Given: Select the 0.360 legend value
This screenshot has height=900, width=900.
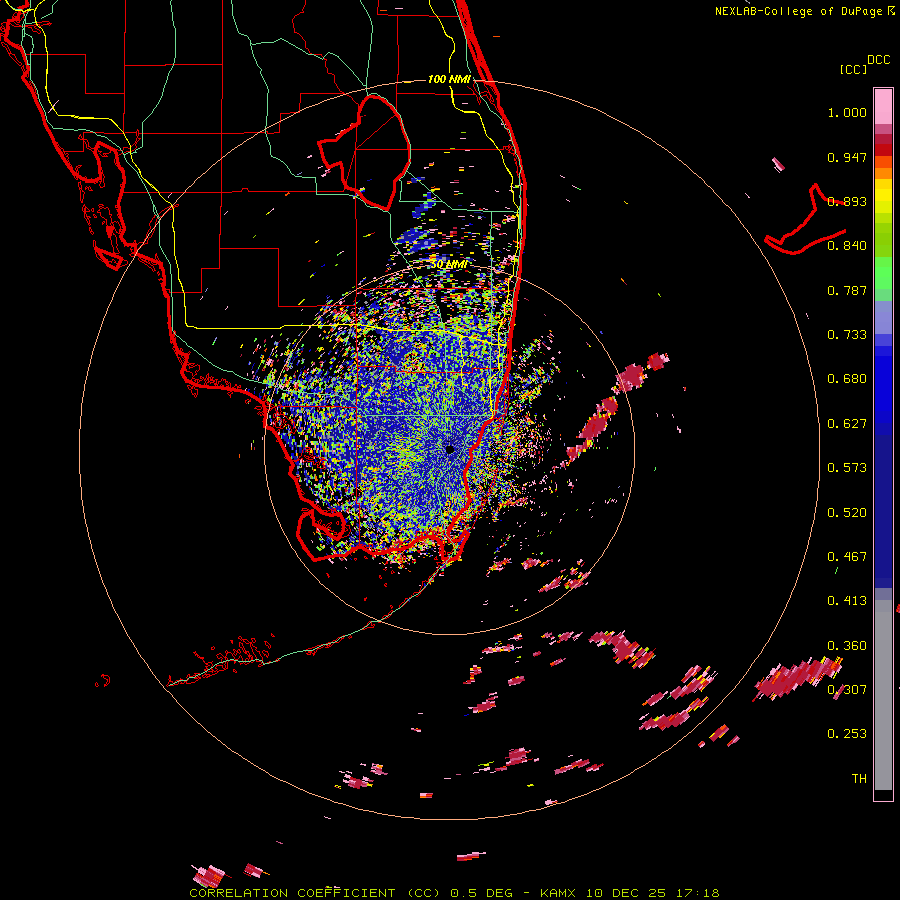Looking at the screenshot, I should 847,646.
